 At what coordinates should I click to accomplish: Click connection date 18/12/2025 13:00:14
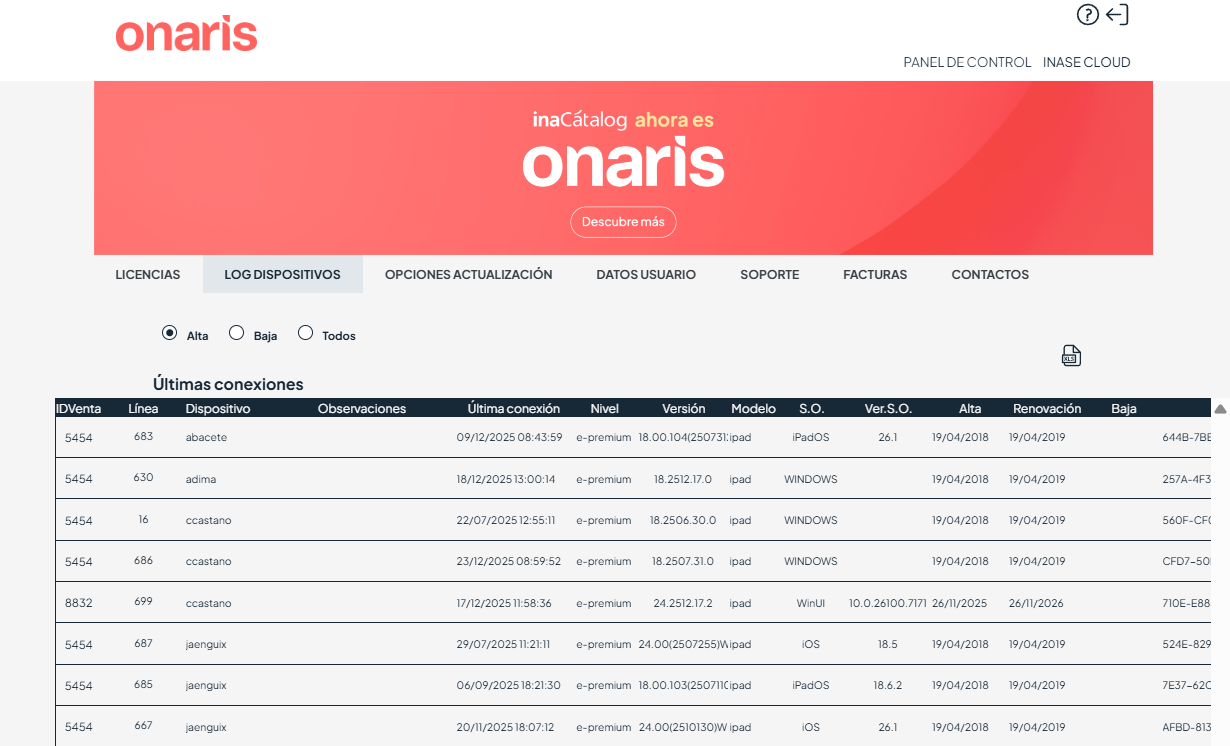[505, 479]
